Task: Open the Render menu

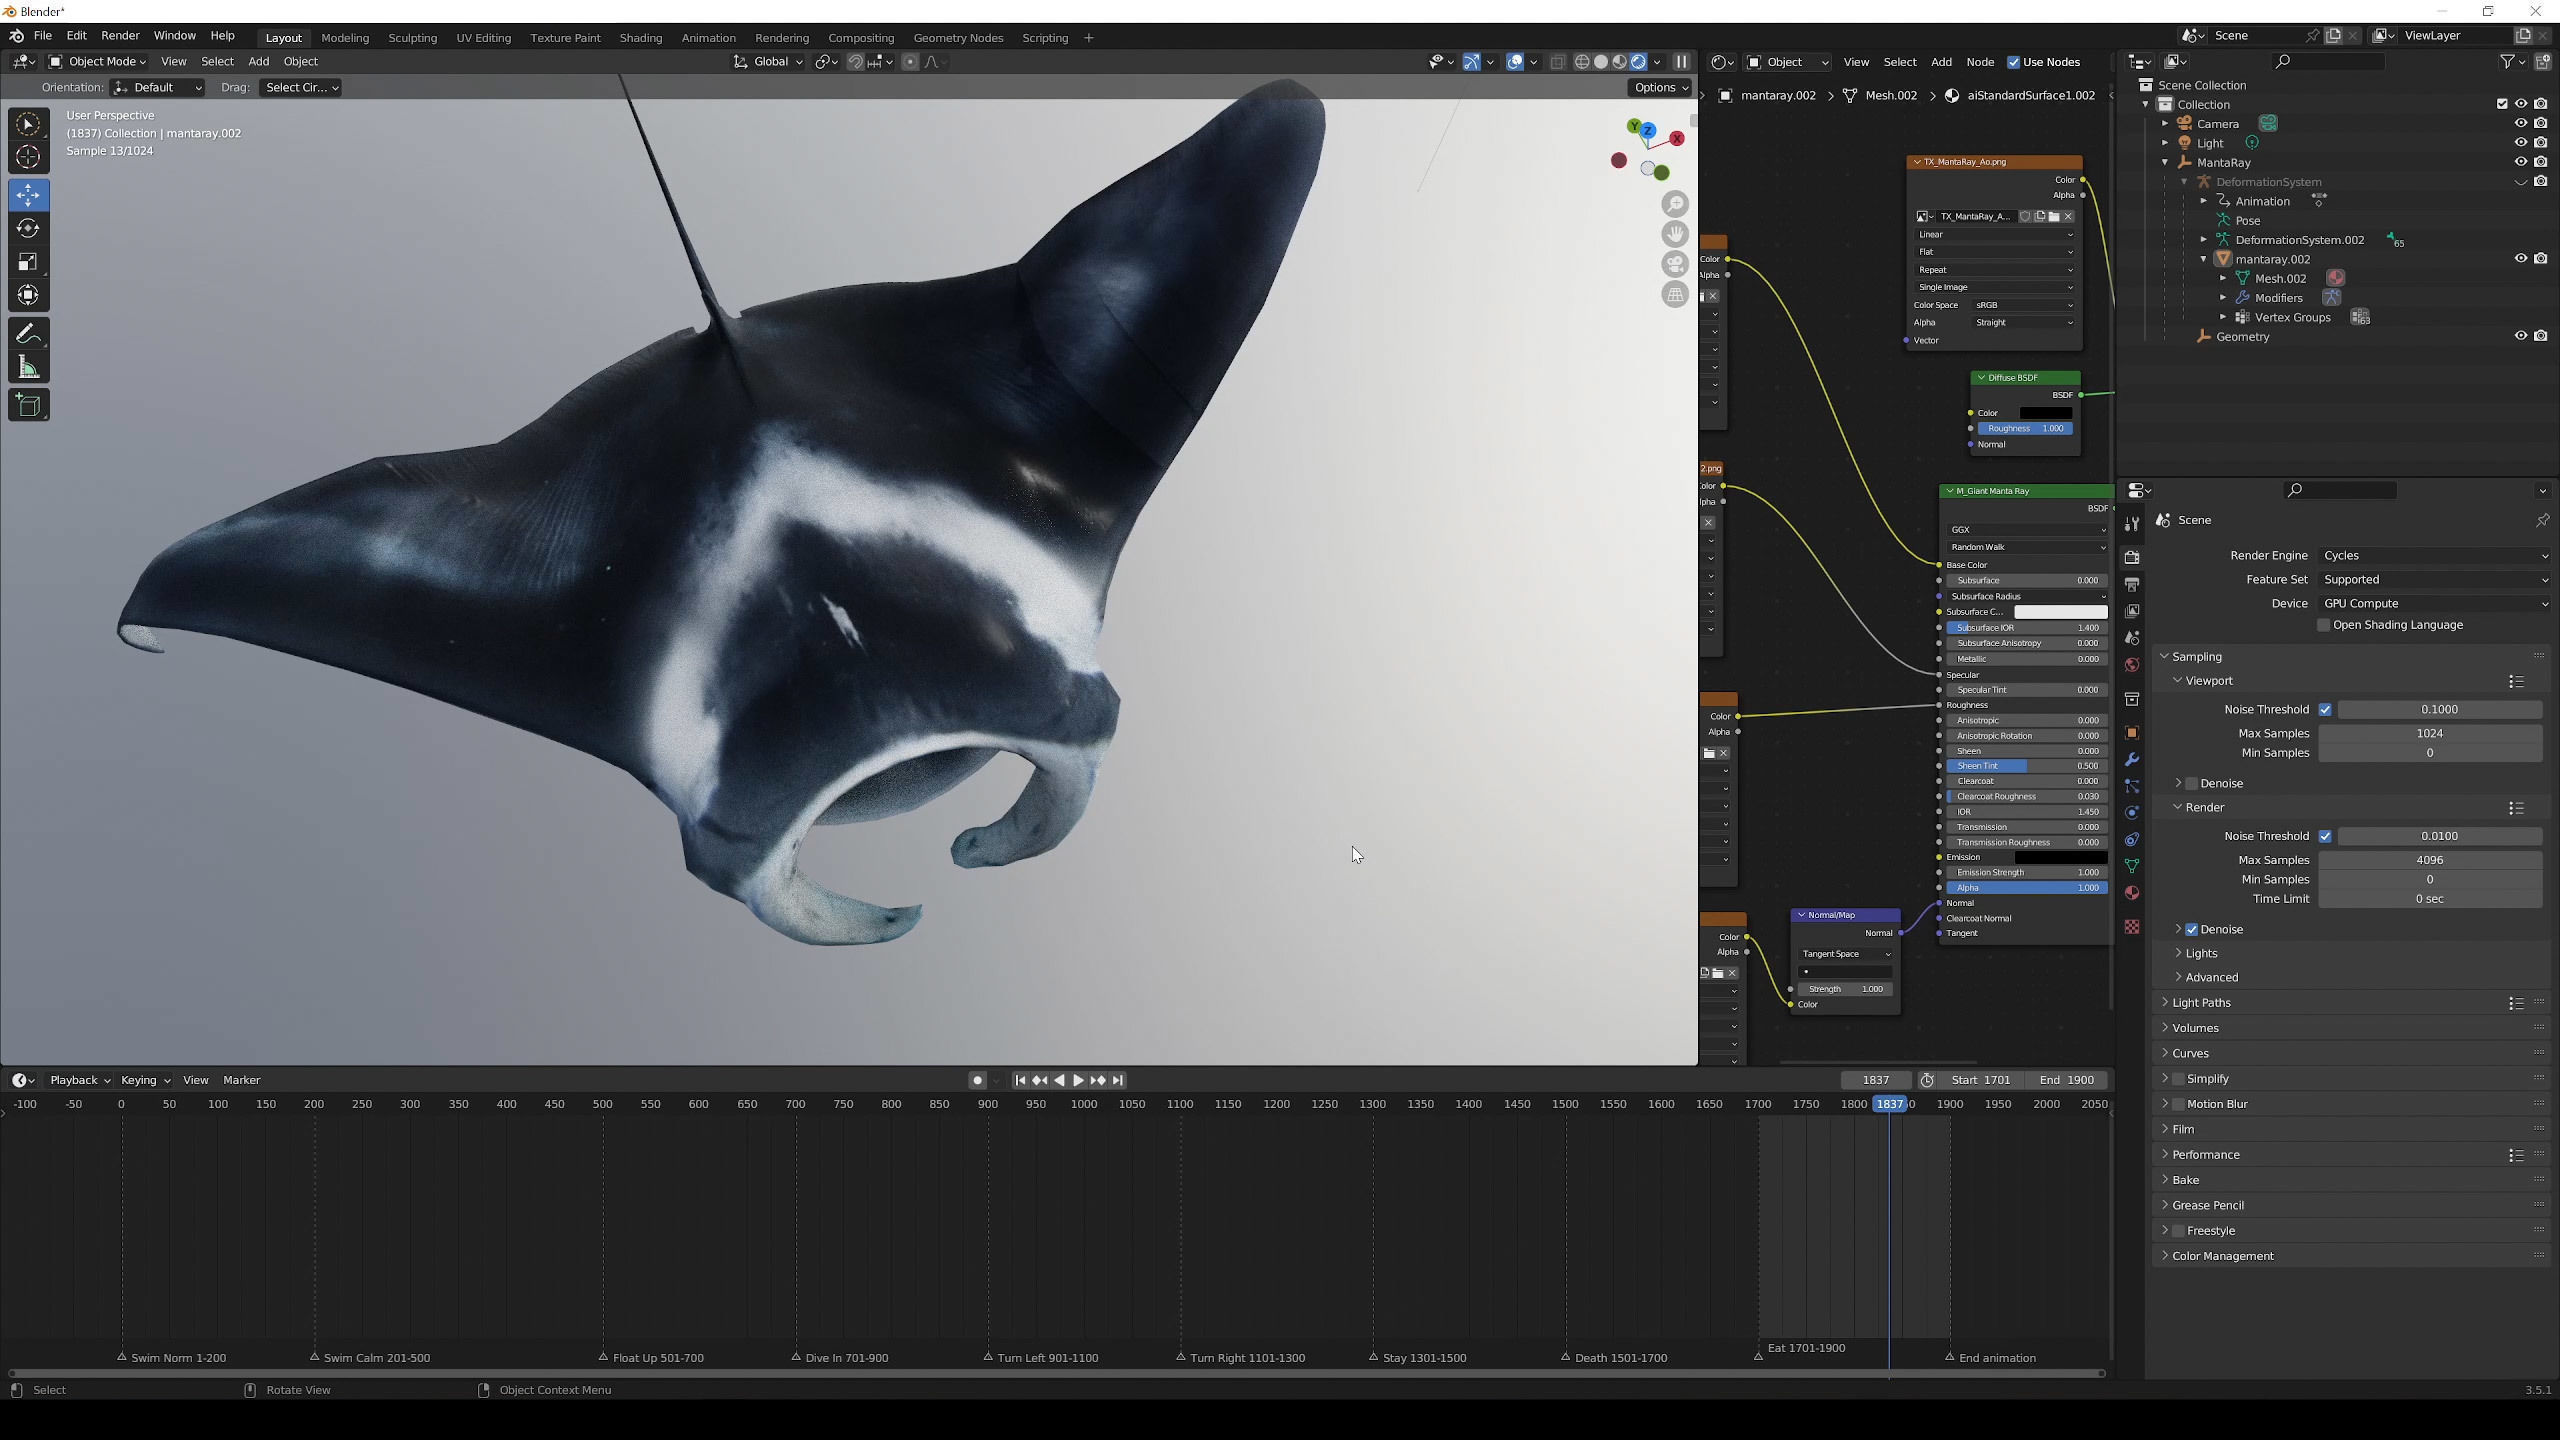Action: (x=120, y=35)
